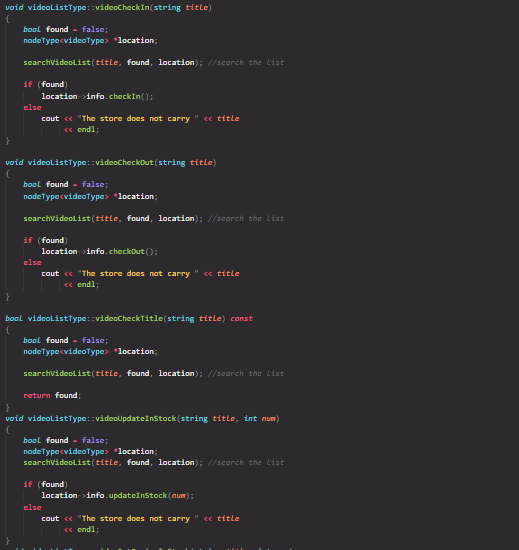
Task: Click the 'The store does not carry' string in videoCheckIn
Action: tap(138, 119)
